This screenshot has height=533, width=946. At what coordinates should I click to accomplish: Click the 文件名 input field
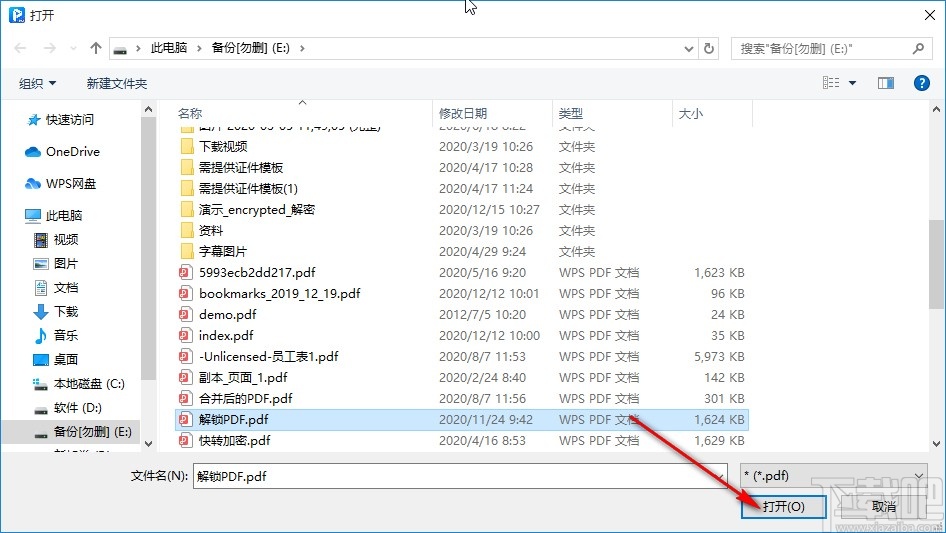coord(460,476)
